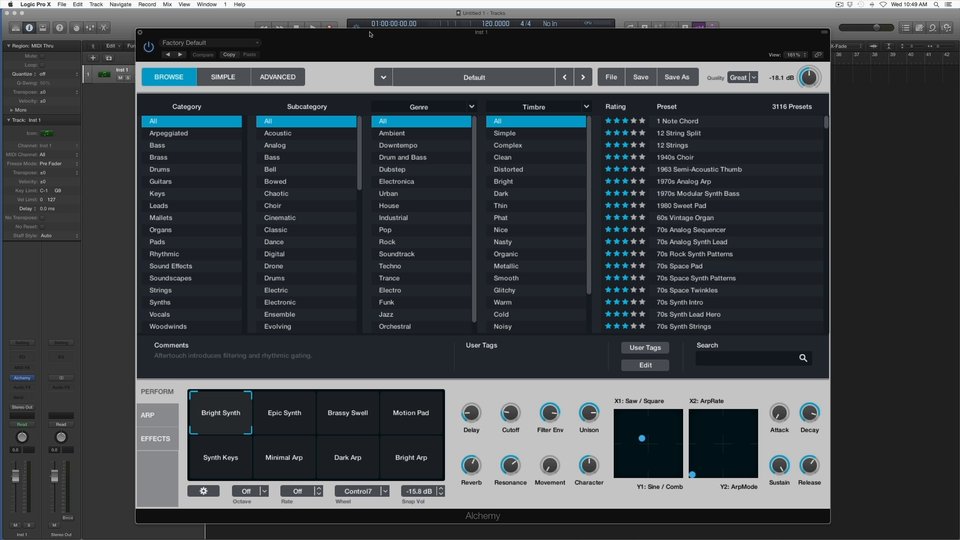Go to previous preset with left chevron
This screenshot has height=540, width=960.
pyautogui.click(x=564, y=77)
